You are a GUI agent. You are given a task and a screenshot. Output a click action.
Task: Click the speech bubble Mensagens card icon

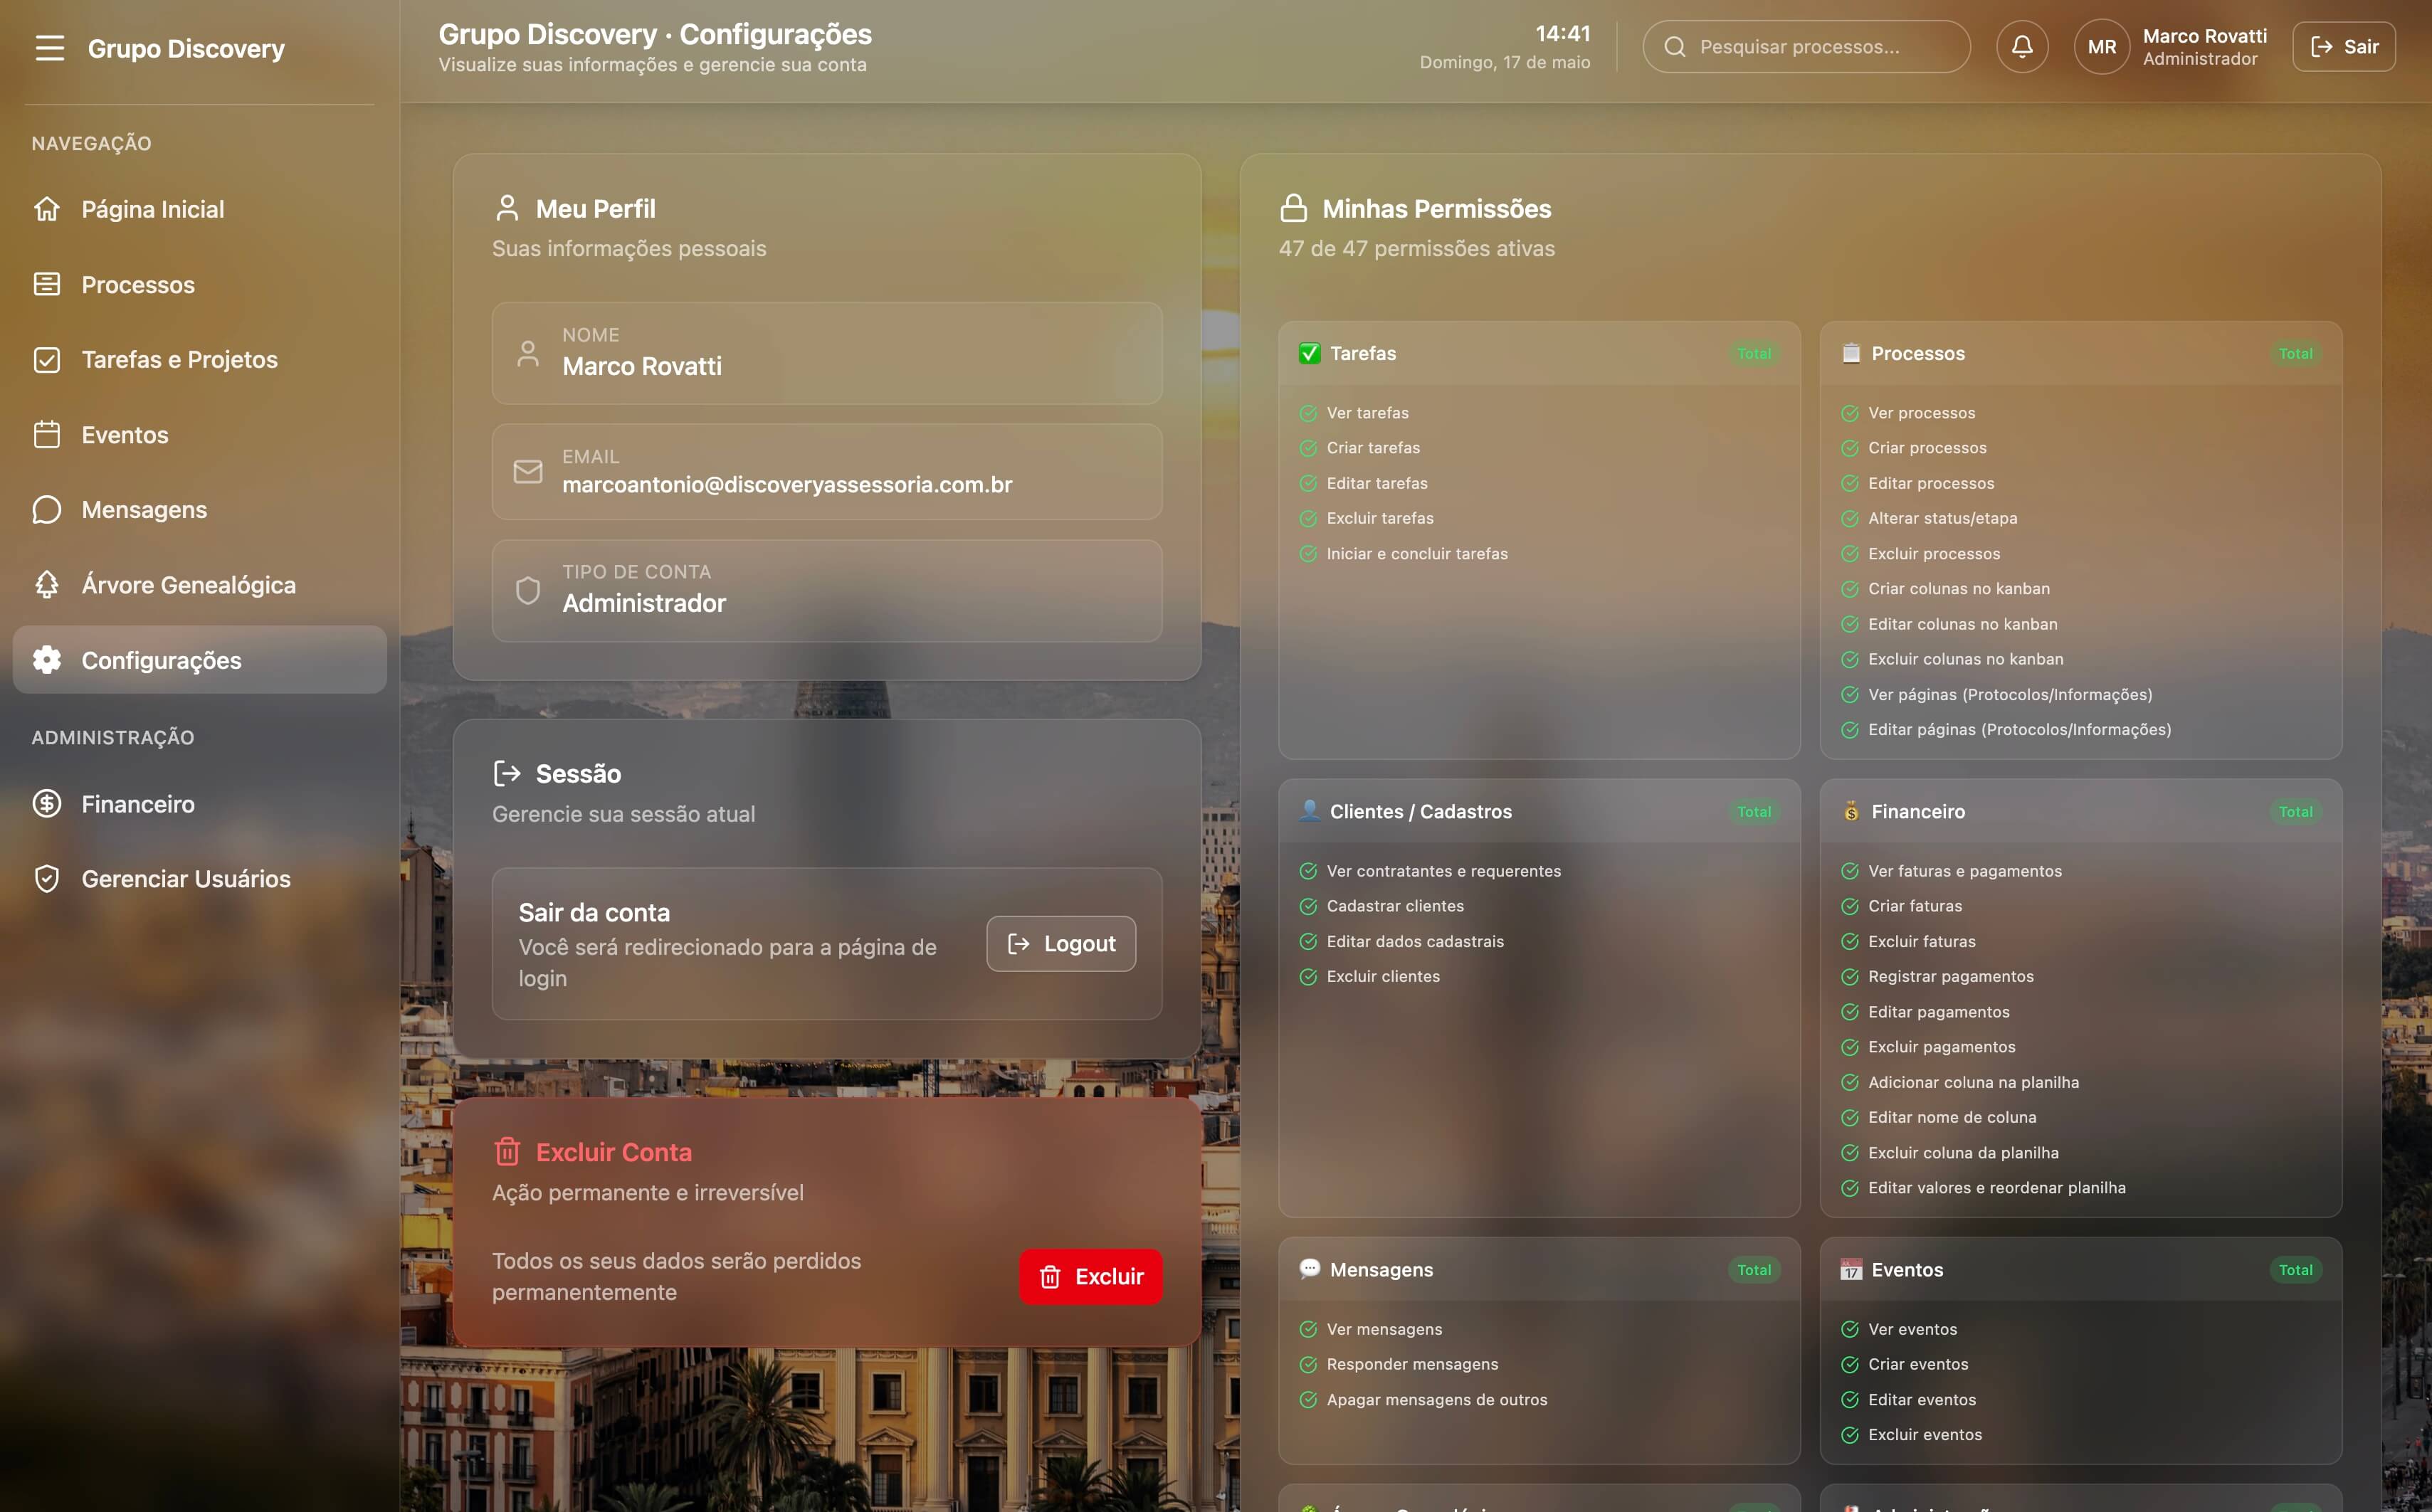point(1309,1269)
